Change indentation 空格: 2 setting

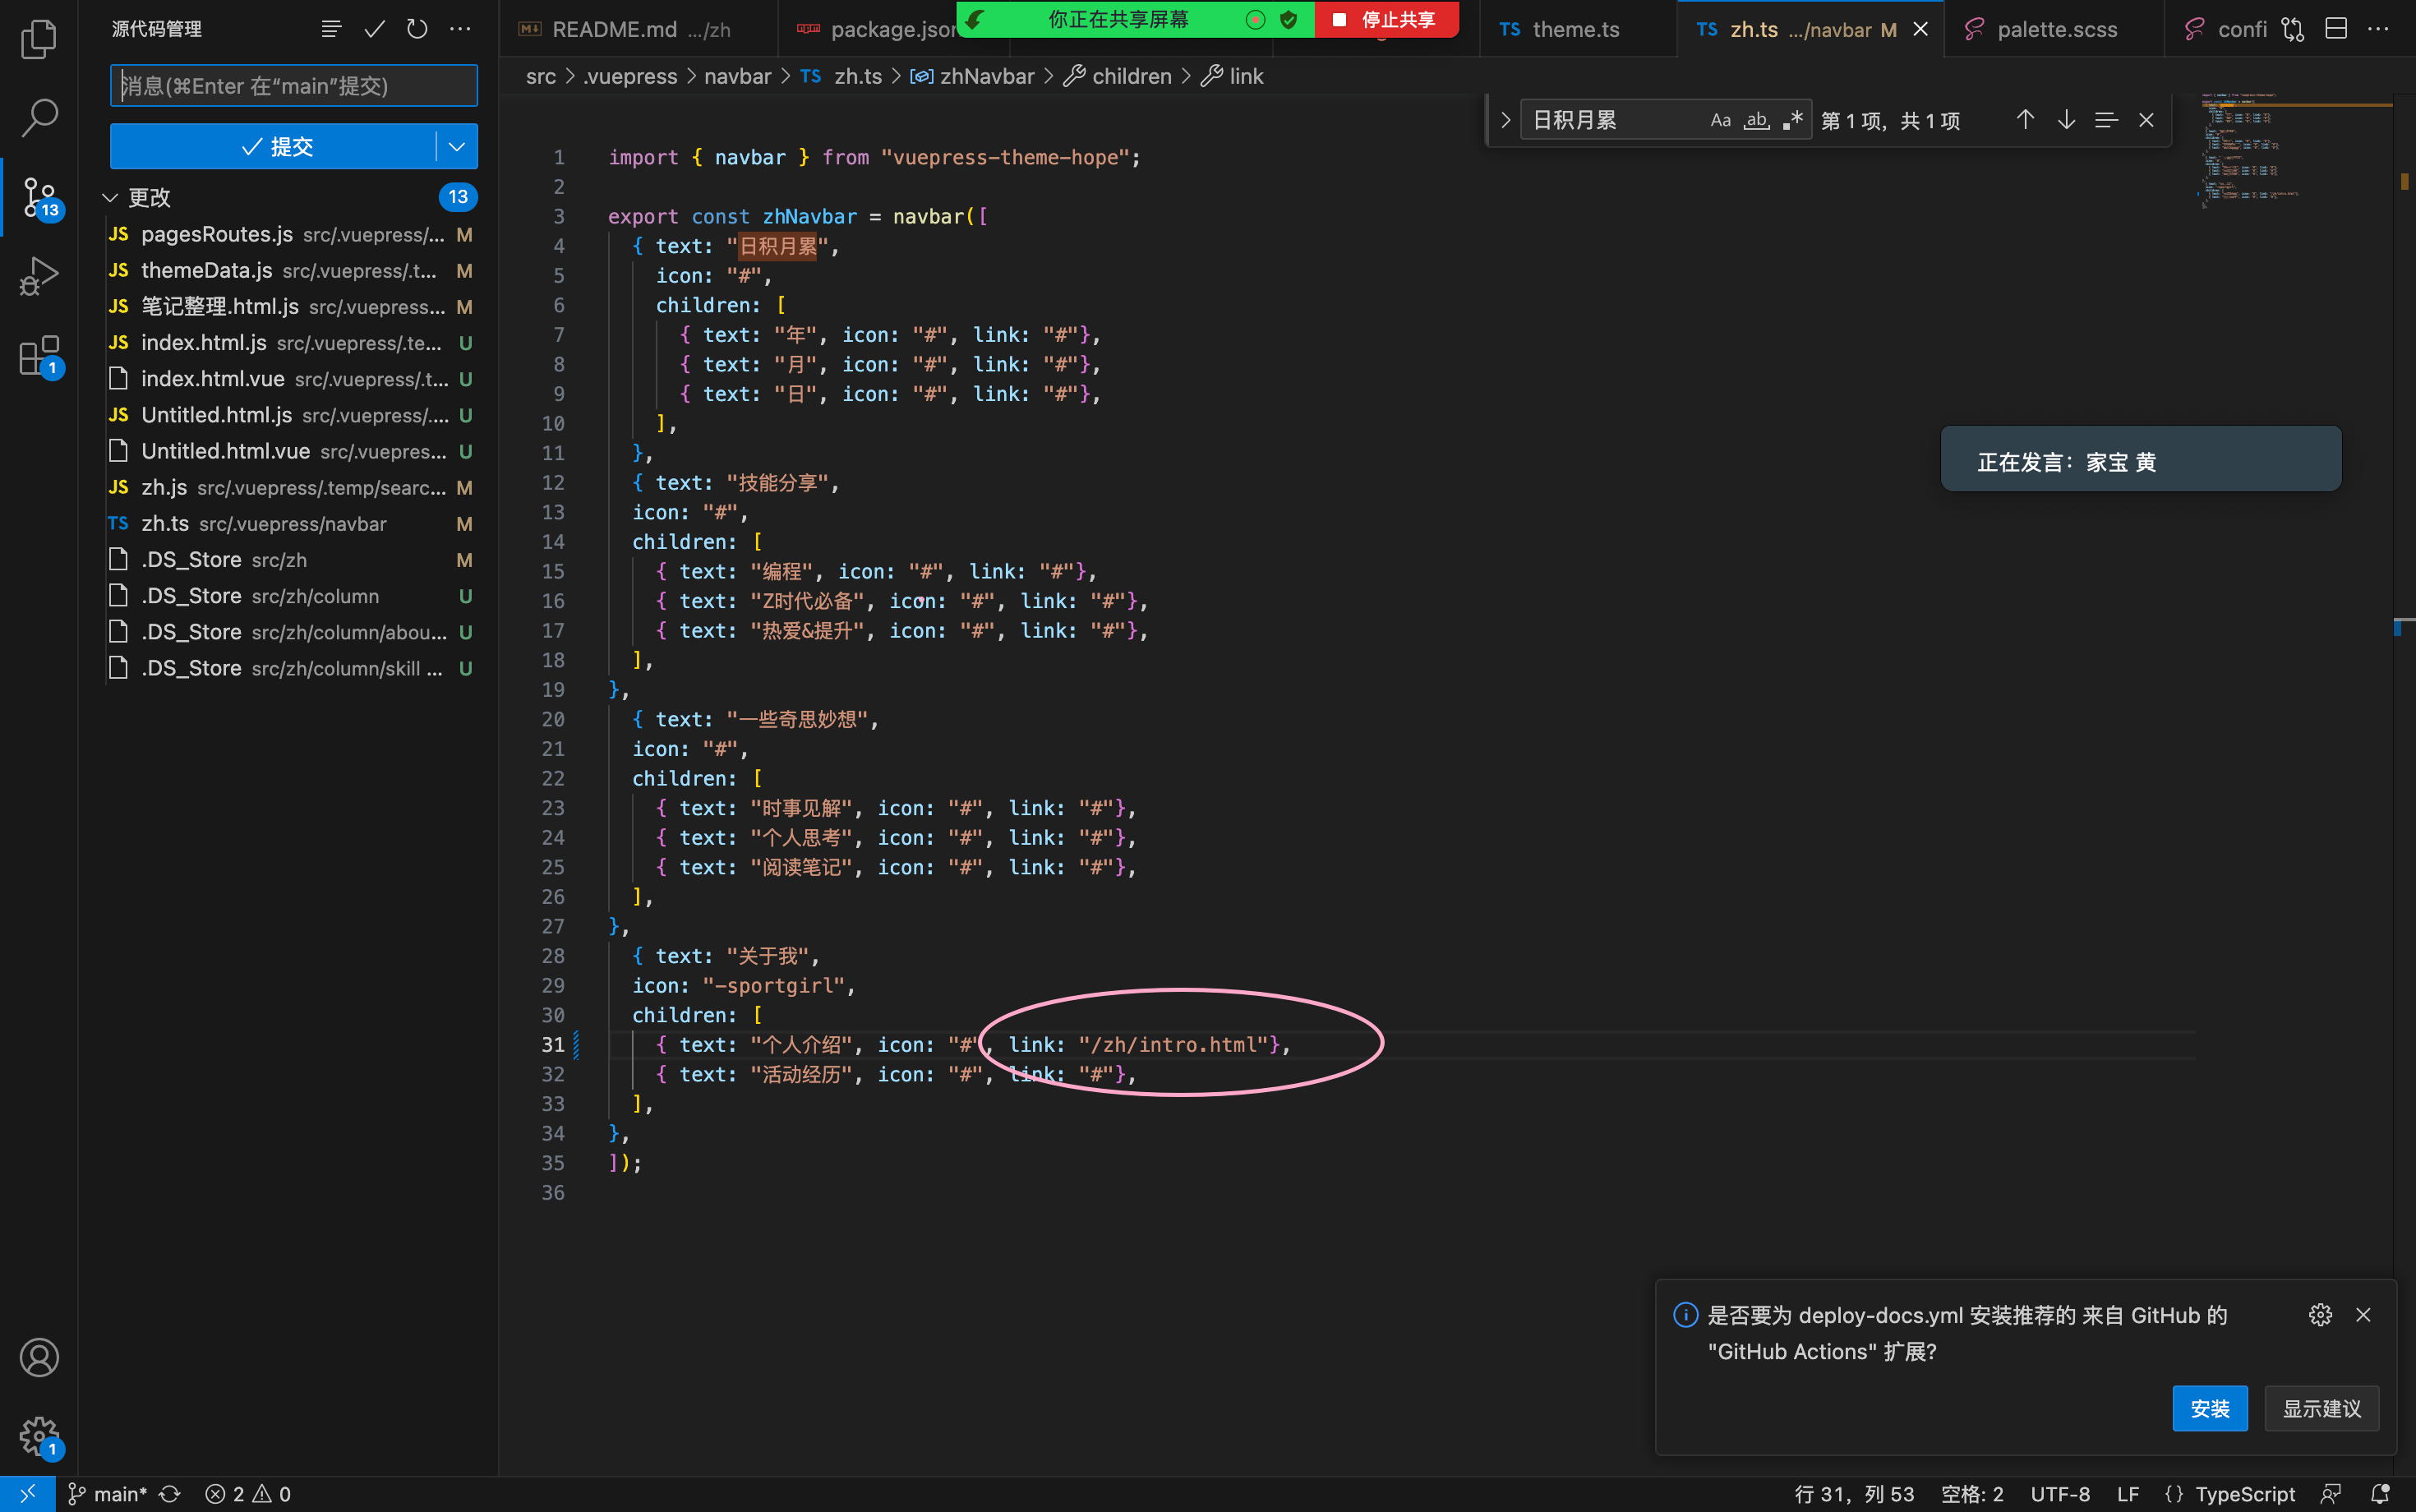click(1972, 1494)
